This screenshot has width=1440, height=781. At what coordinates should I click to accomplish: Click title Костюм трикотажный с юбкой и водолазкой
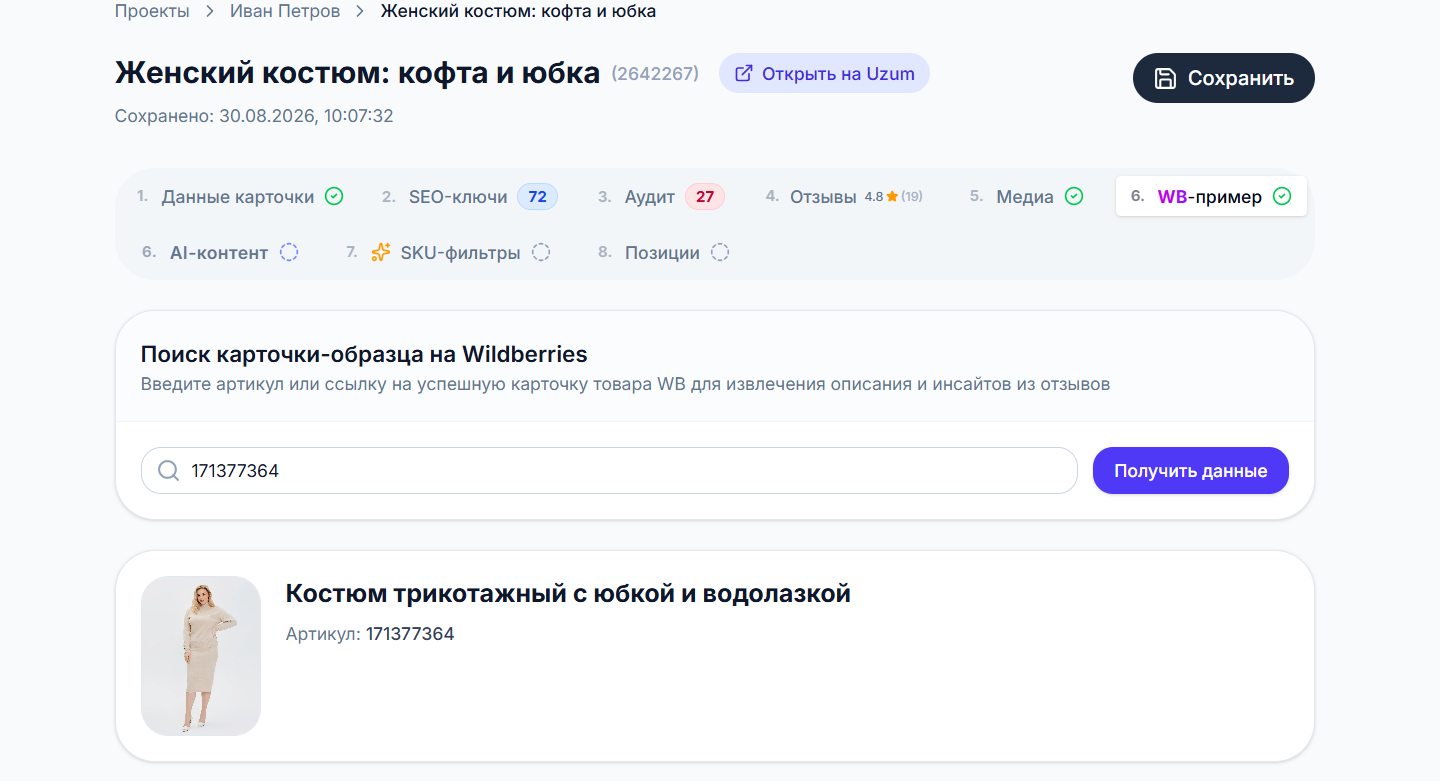[568, 594]
